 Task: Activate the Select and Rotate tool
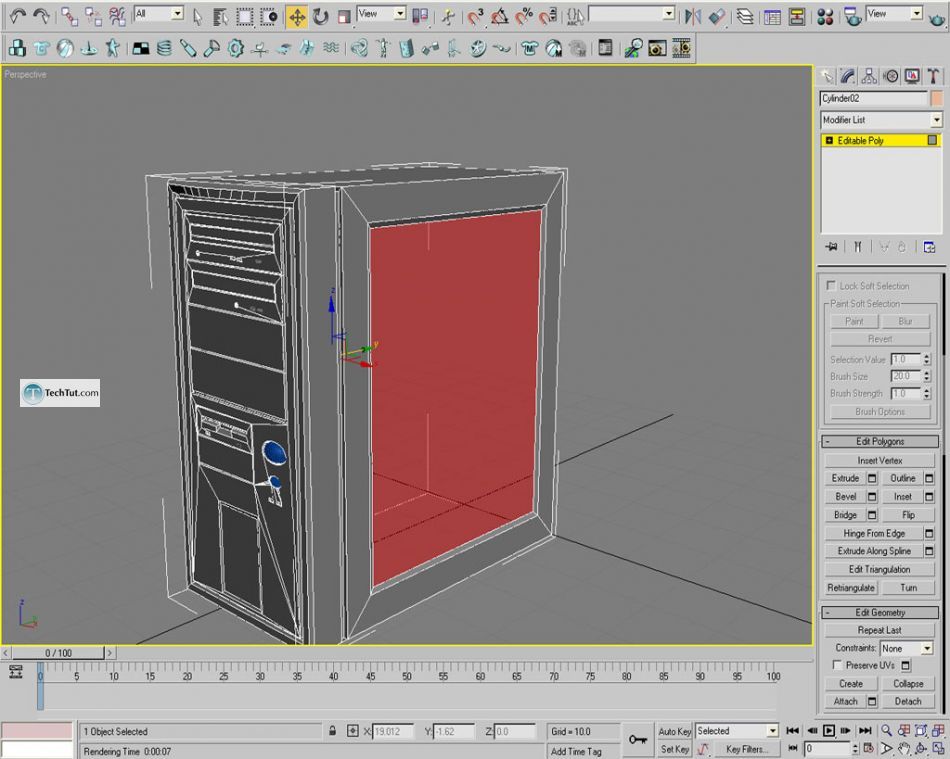[x=320, y=16]
